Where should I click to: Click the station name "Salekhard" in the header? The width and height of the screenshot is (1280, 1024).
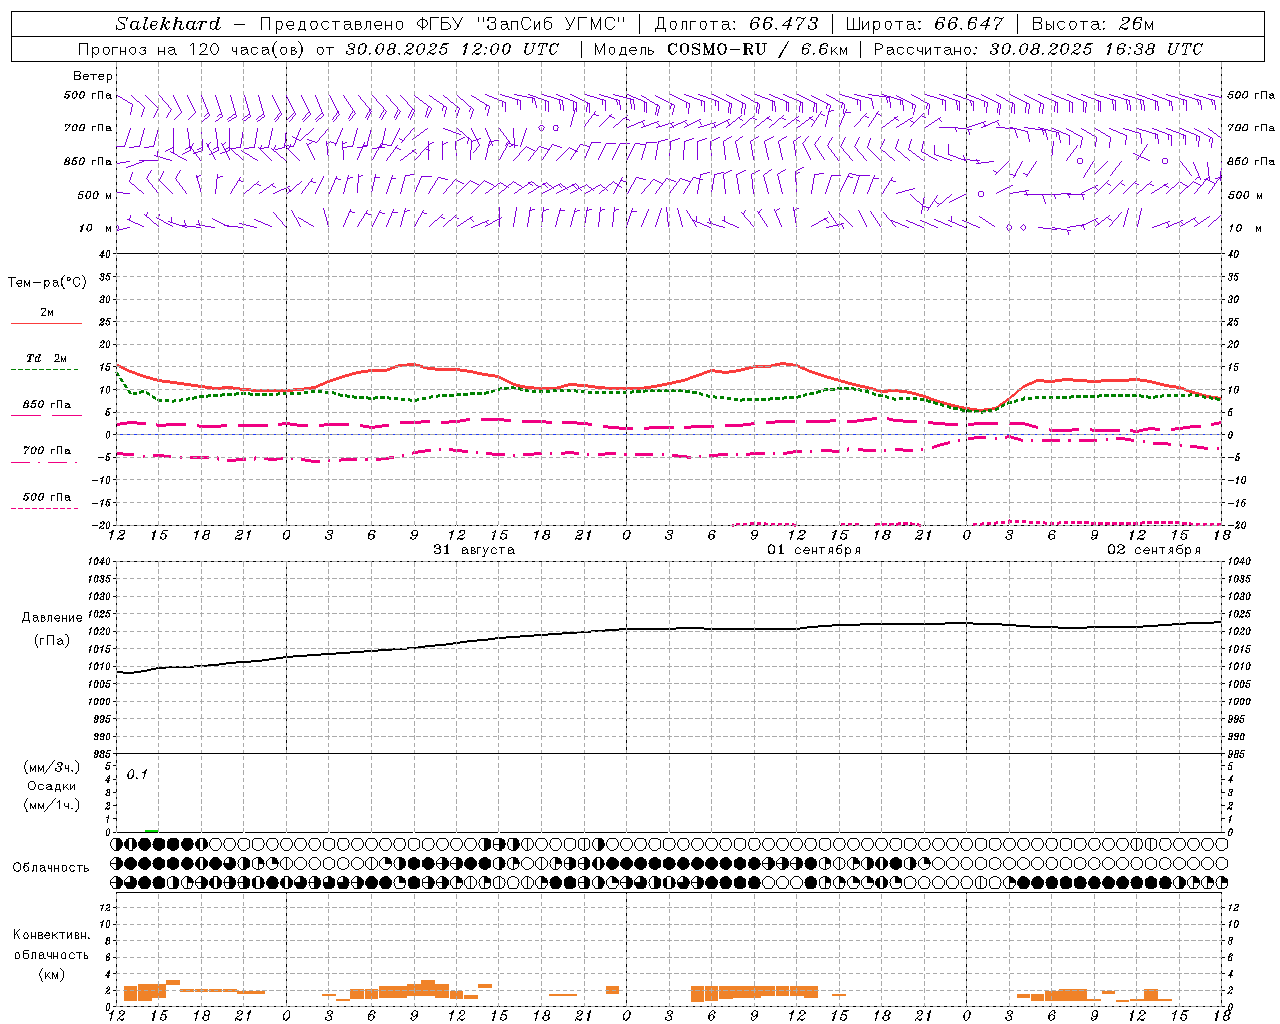[168, 24]
